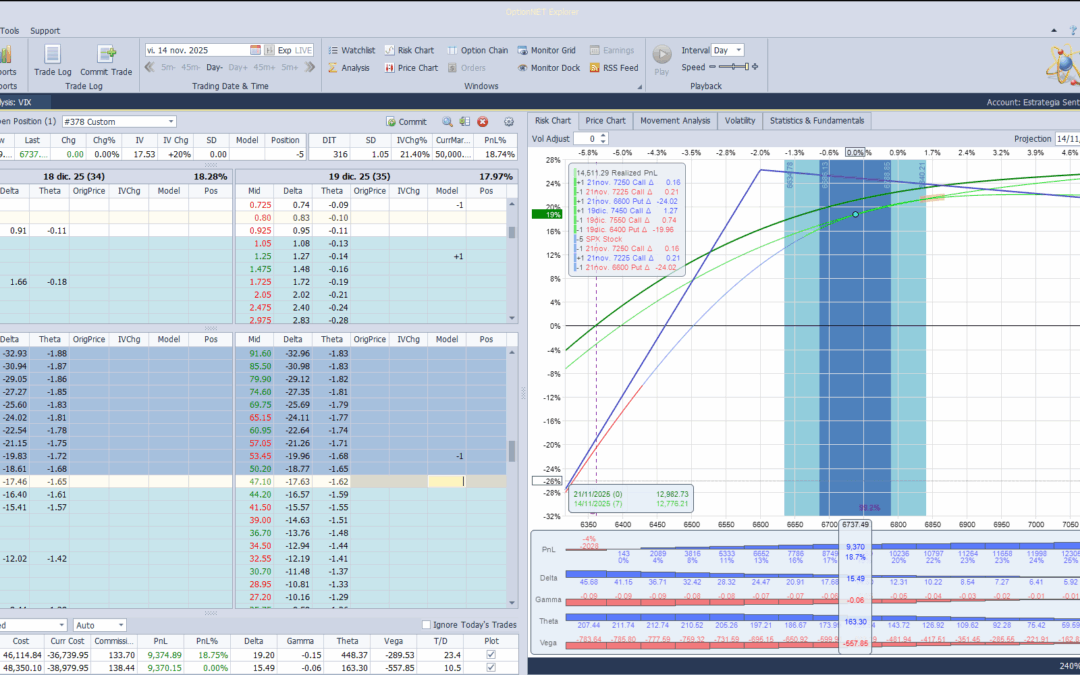Open the Monitor Grid window
The width and height of the screenshot is (1080, 675).
(x=546, y=50)
